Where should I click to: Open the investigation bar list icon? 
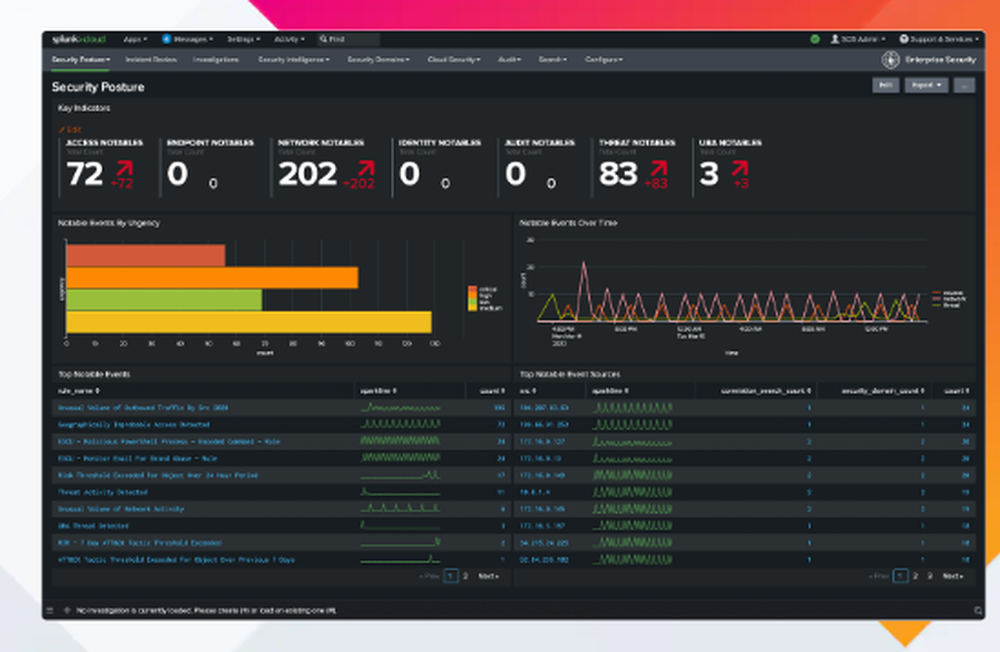pos(50,611)
